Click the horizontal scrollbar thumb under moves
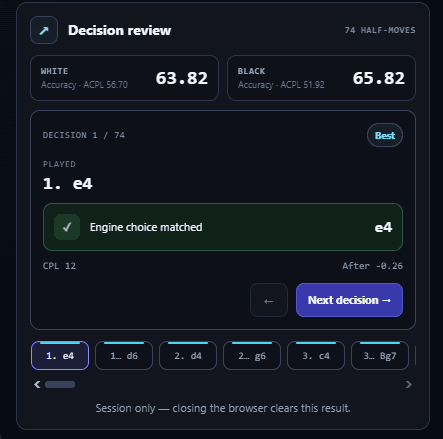Viewport: 443px width, 439px height. pos(60,385)
